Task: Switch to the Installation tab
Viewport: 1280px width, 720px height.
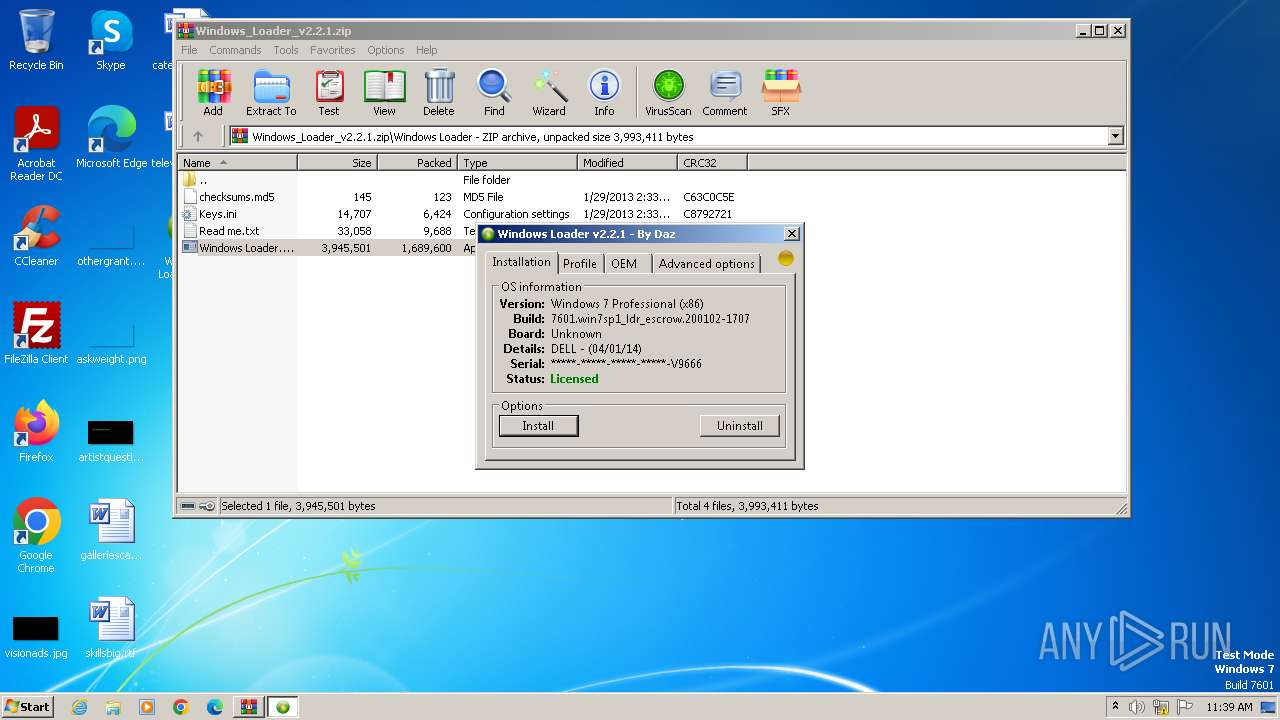Action: [521, 262]
